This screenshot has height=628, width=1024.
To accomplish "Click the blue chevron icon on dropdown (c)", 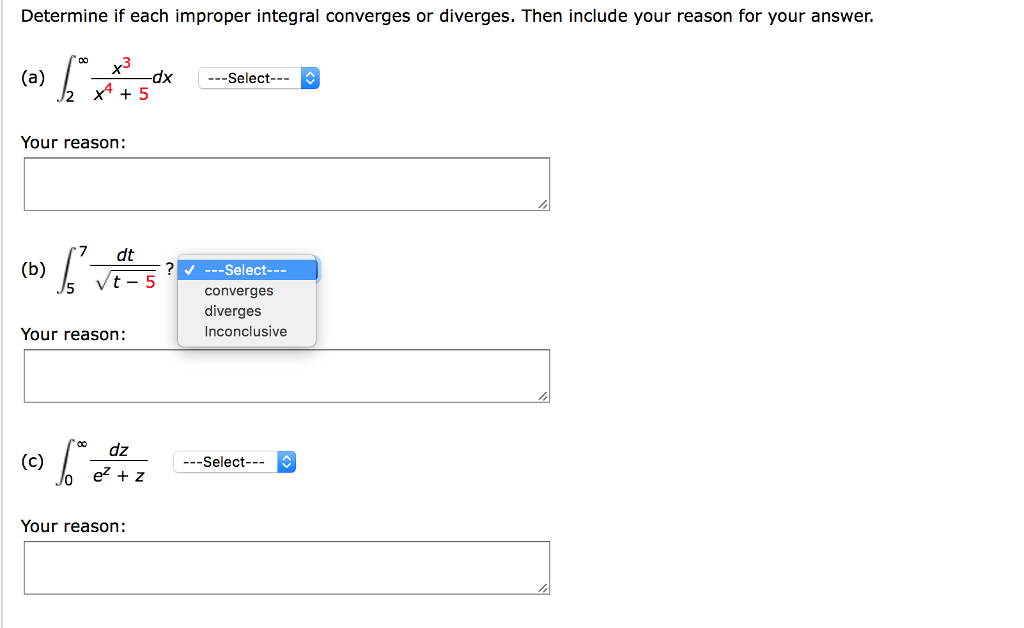I will coord(285,461).
